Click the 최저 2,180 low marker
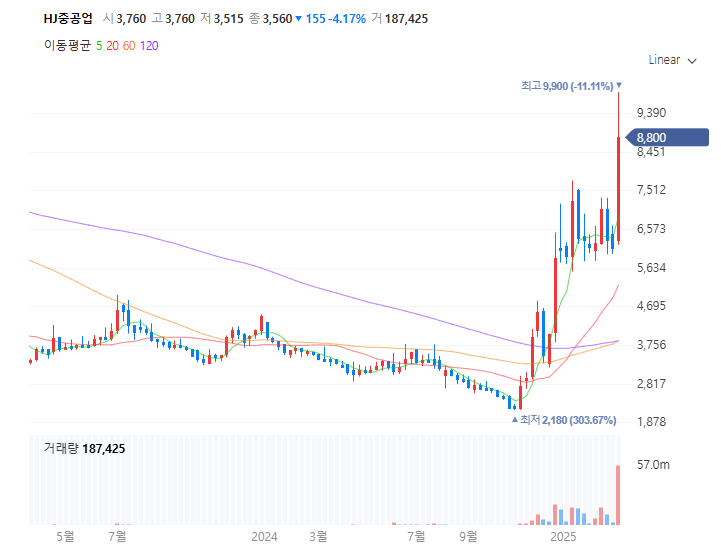 tap(564, 420)
